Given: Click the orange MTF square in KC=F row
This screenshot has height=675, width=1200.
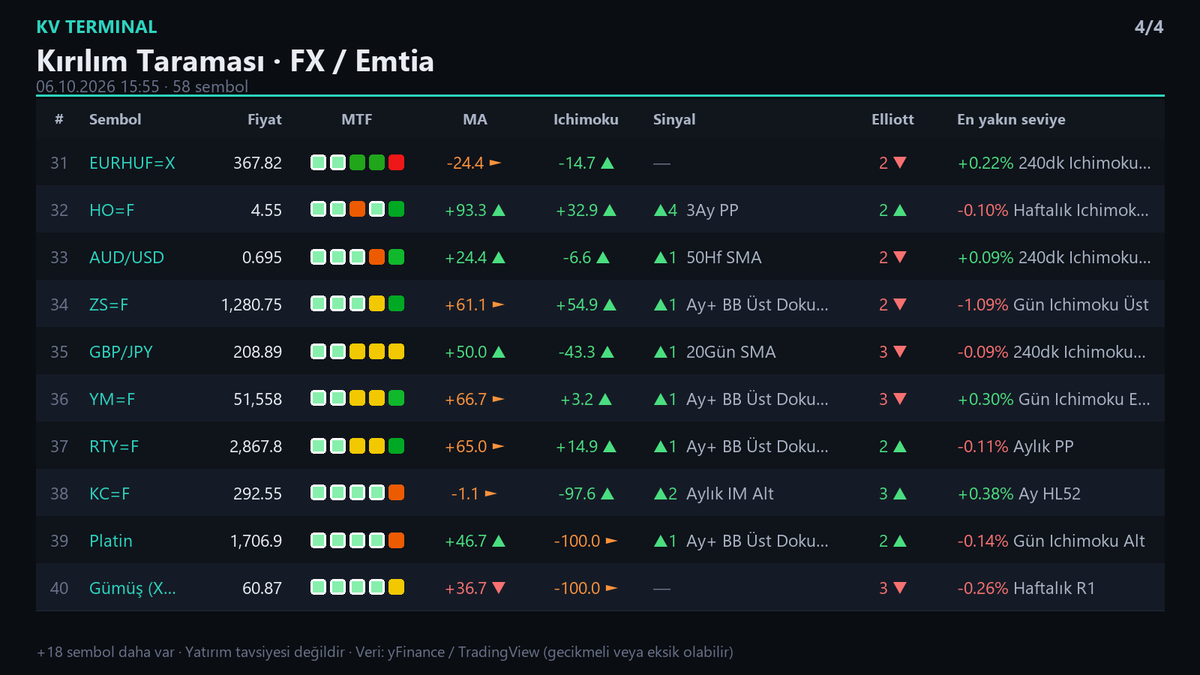Looking at the screenshot, I should click(396, 493).
